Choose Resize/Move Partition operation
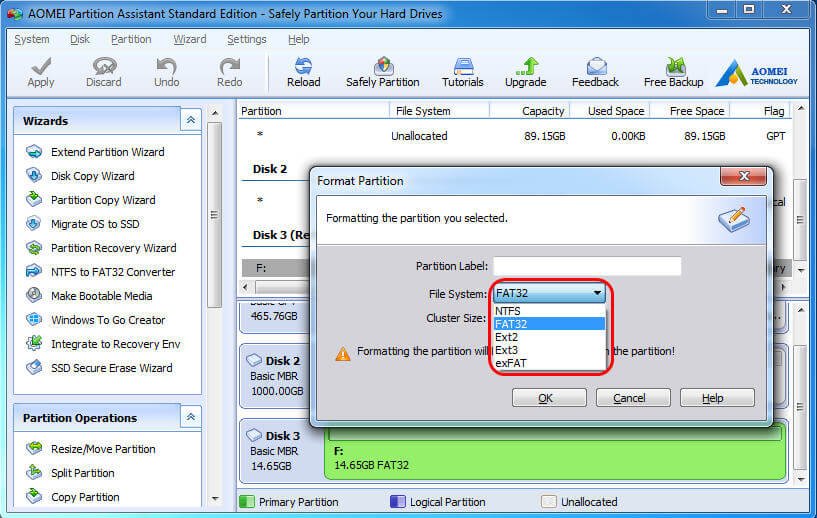 tap(103, 449)
